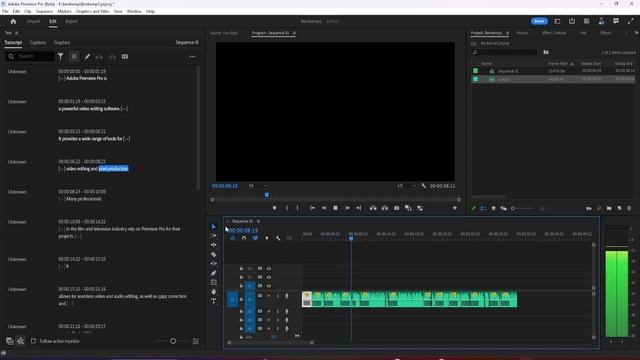
Task: Toggle full screen video output icon
Action: point(631,21)
